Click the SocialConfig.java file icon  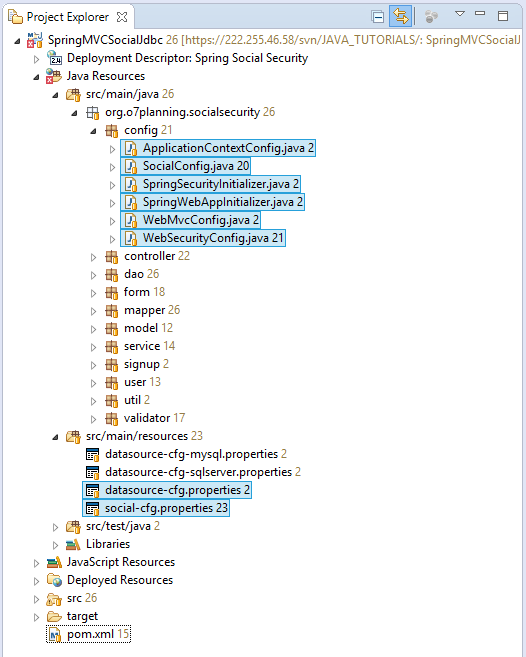[x=132, y=166]
